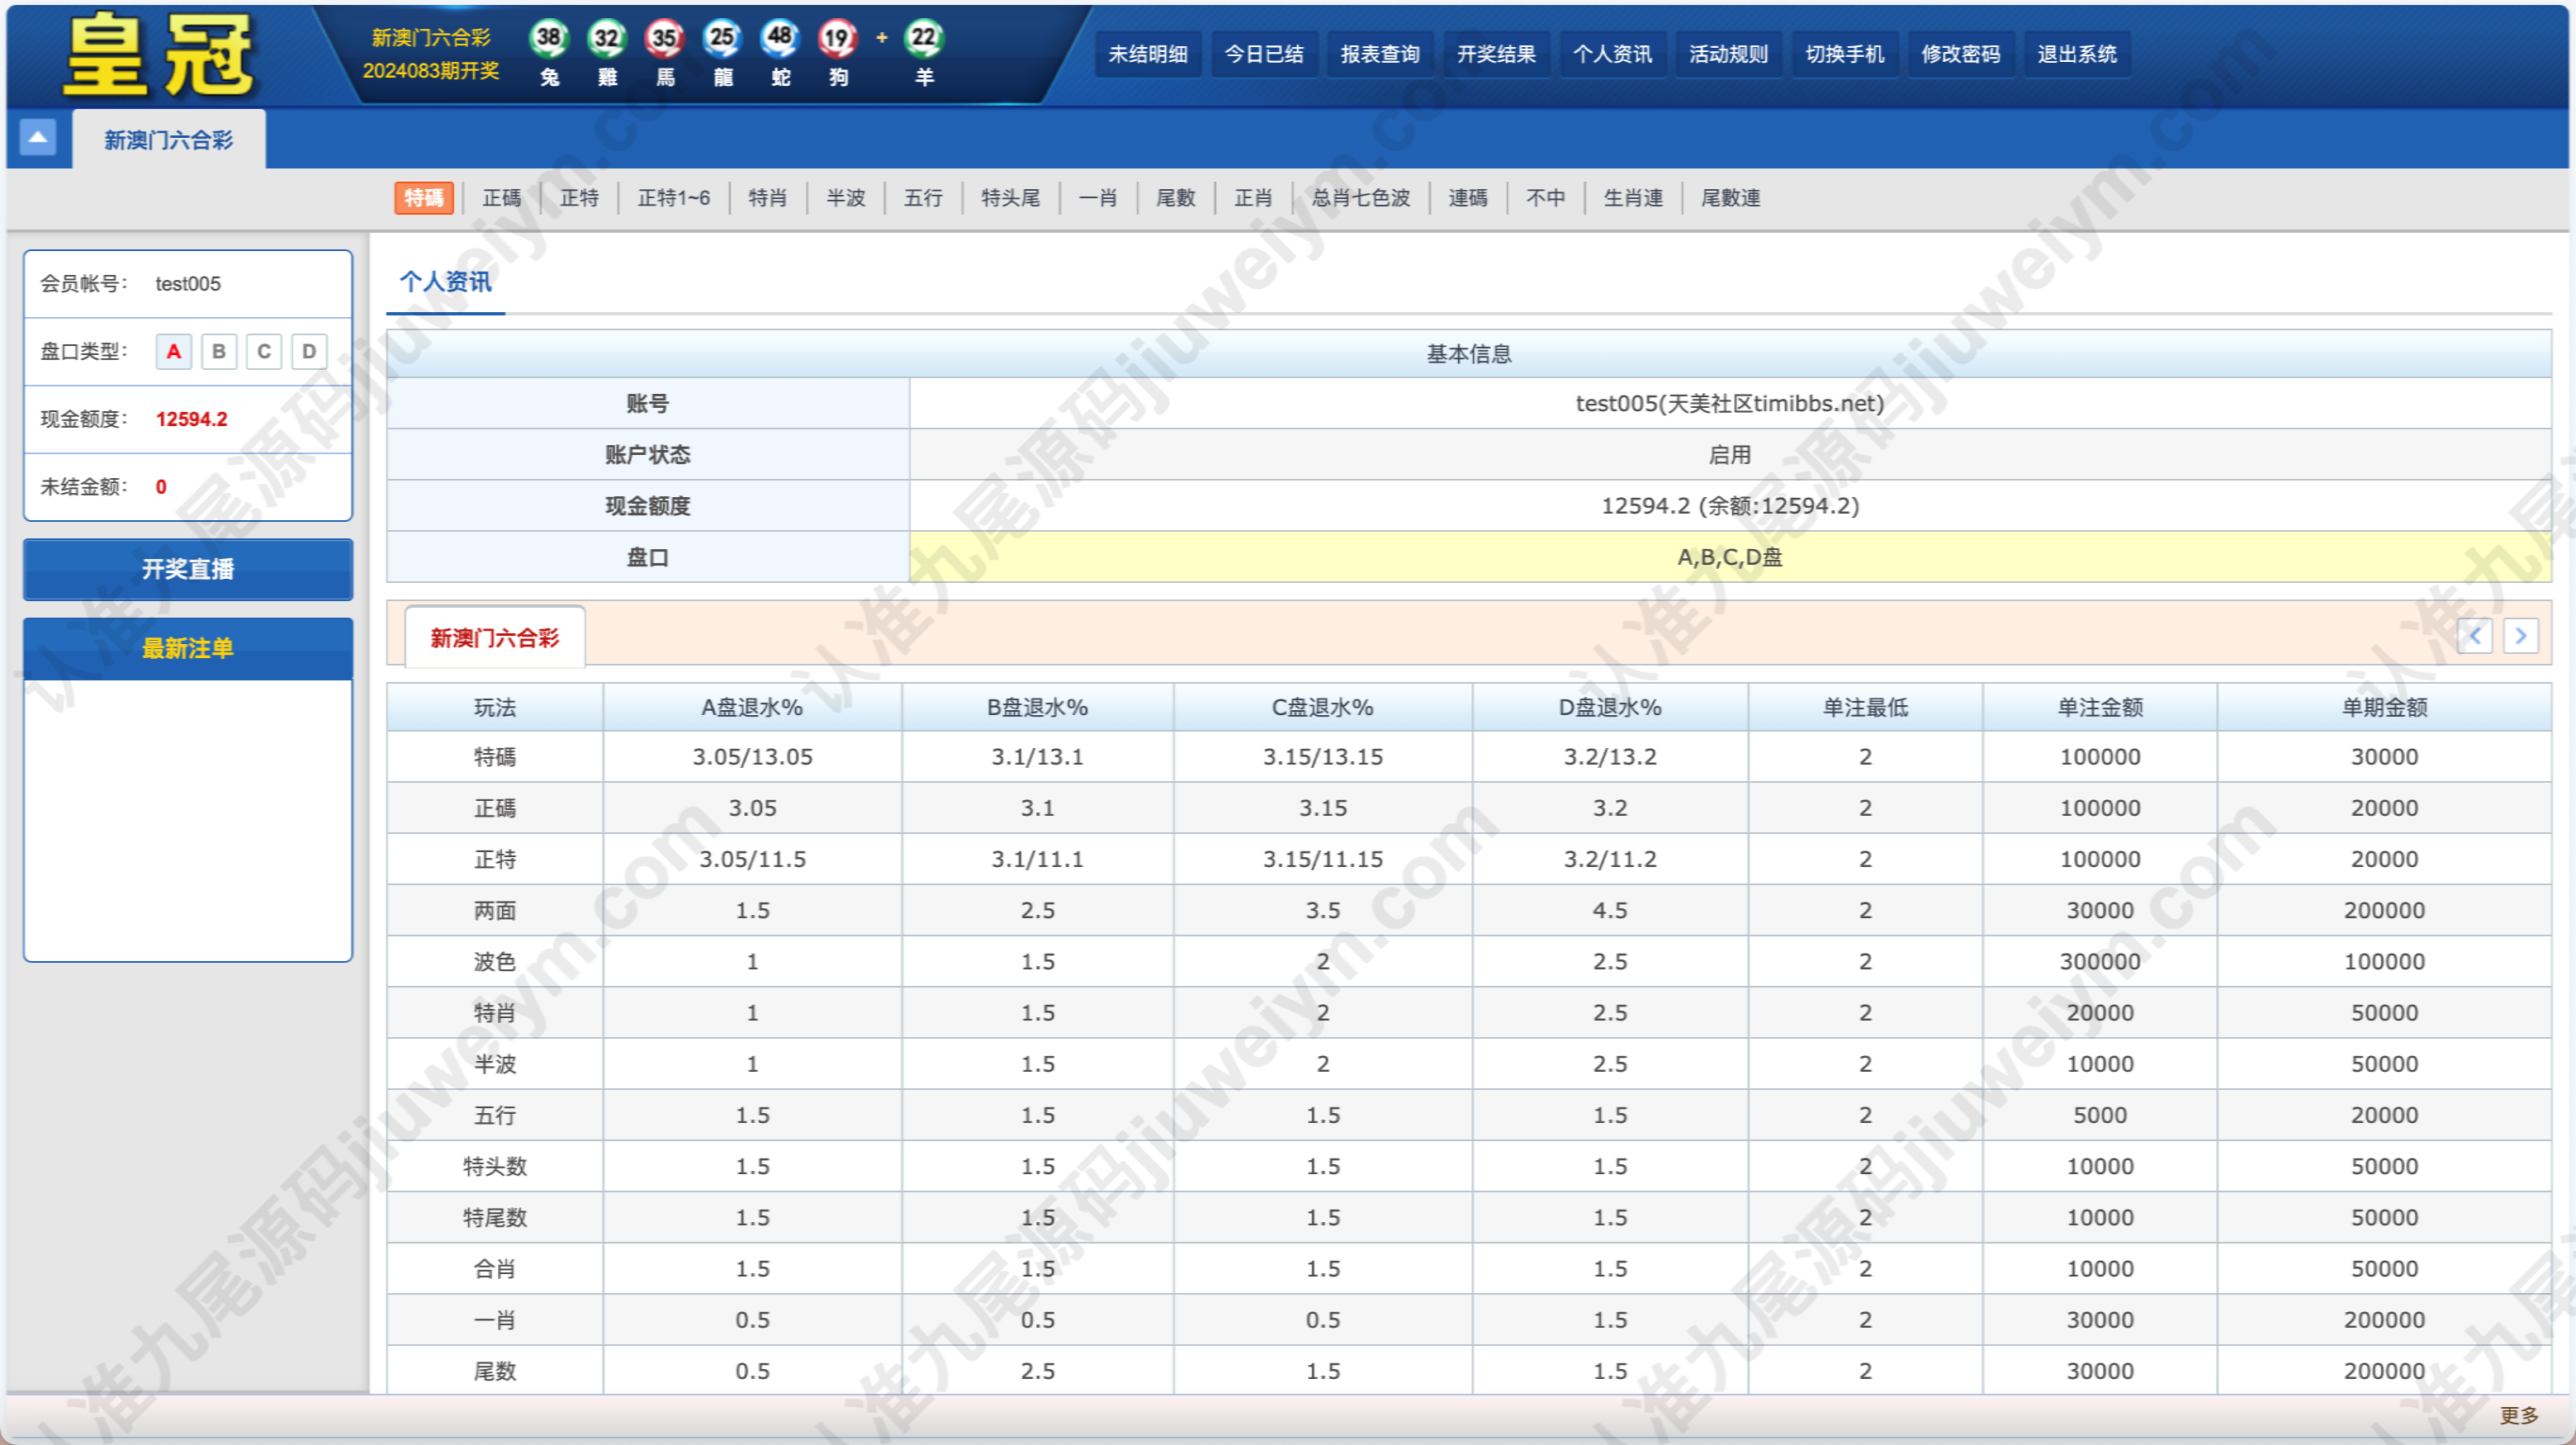Click the red lottery ball numbered 35
This screenshot has width=2576, height=1445.
tap(665, 38)
